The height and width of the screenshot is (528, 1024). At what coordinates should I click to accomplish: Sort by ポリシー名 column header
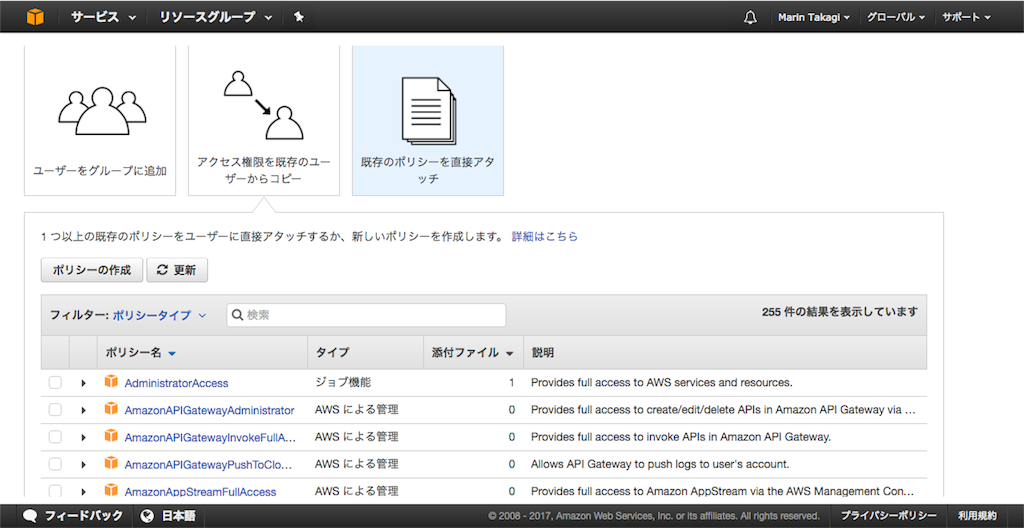click(x=140, y=353)
